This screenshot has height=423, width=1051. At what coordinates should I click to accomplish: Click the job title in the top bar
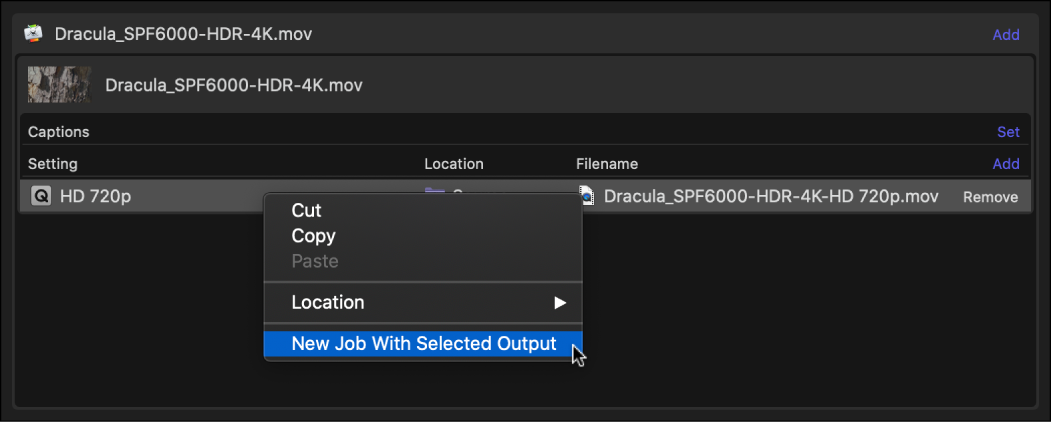pyautogui.click(x=183, y=34)
